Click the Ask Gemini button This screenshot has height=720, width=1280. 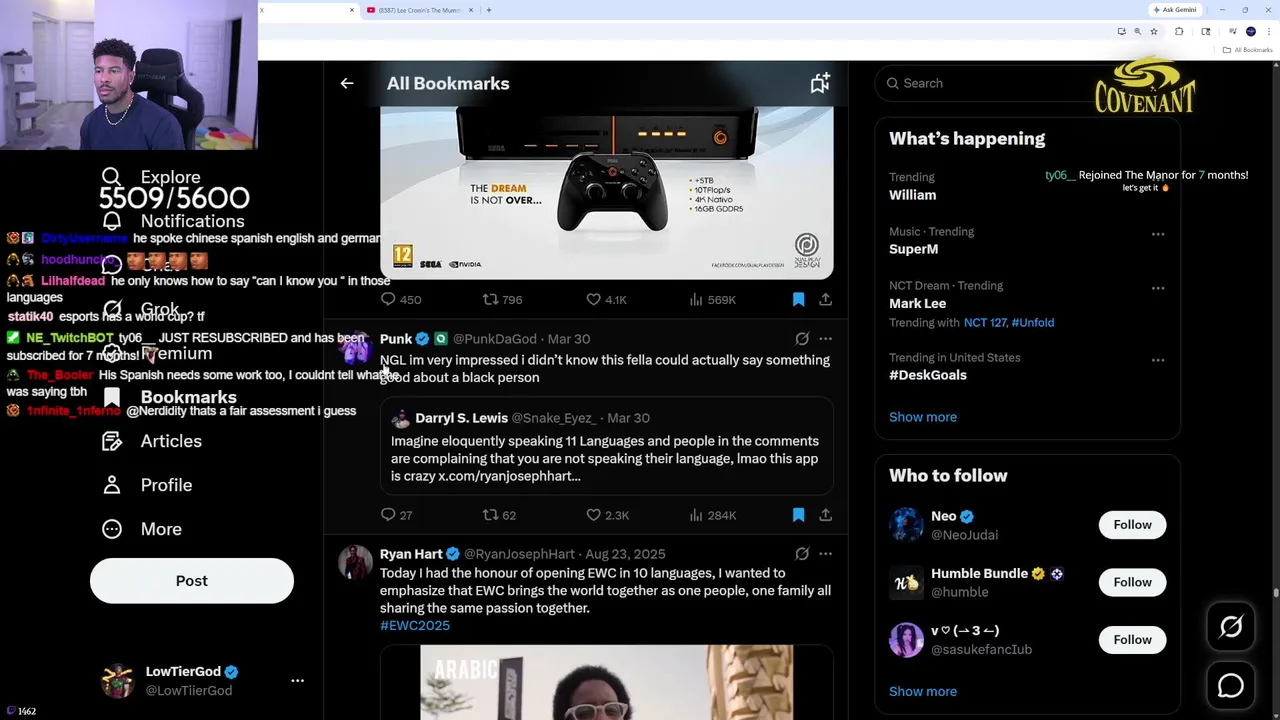(x=1175, y=10)
